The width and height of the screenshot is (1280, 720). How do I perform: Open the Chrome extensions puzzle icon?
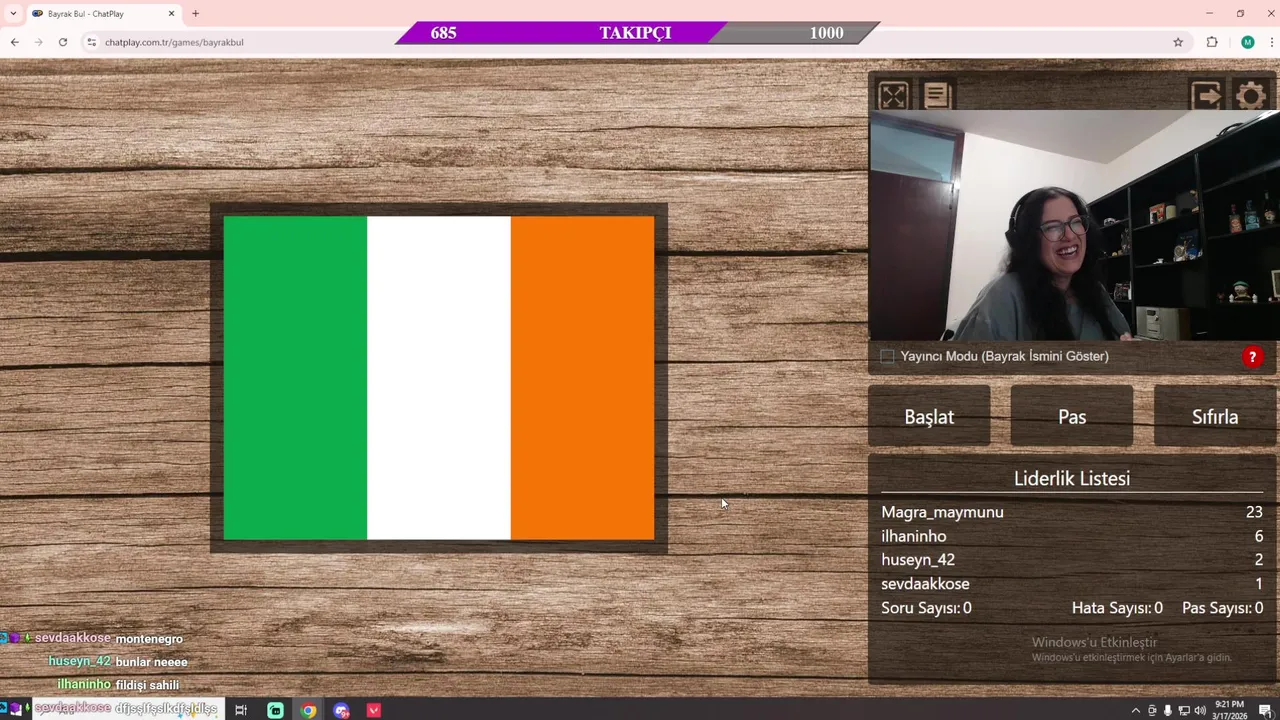(1212, 42)
